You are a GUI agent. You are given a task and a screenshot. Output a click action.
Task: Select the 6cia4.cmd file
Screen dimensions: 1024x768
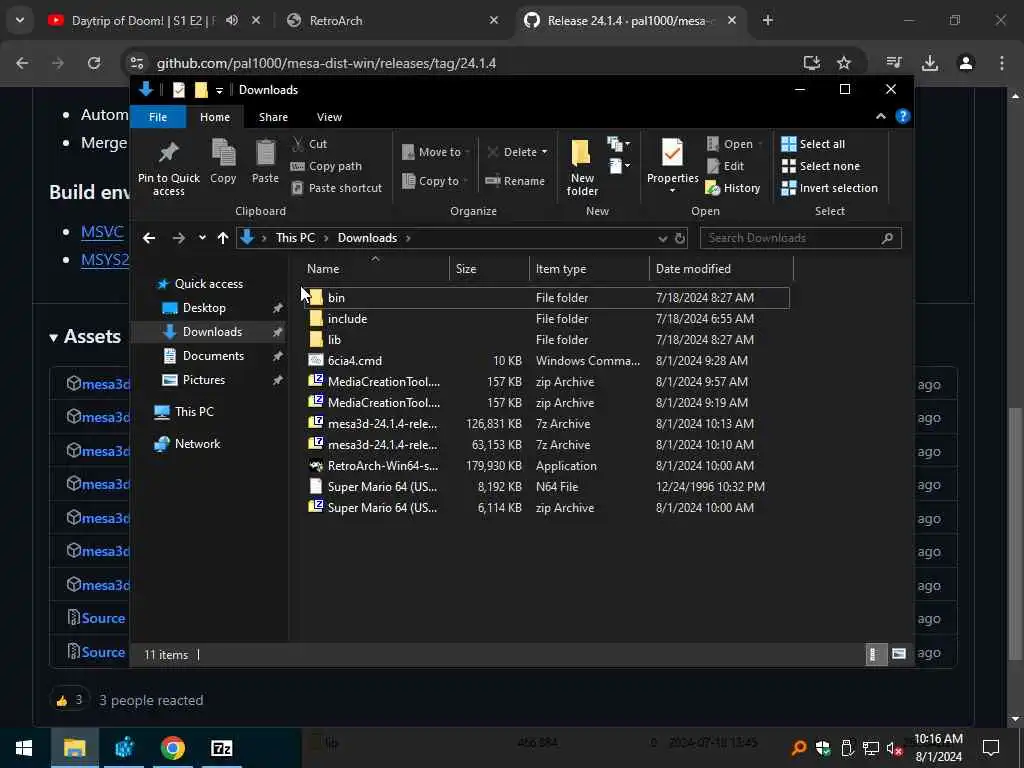pyautogui.click(x=545, y=360)
